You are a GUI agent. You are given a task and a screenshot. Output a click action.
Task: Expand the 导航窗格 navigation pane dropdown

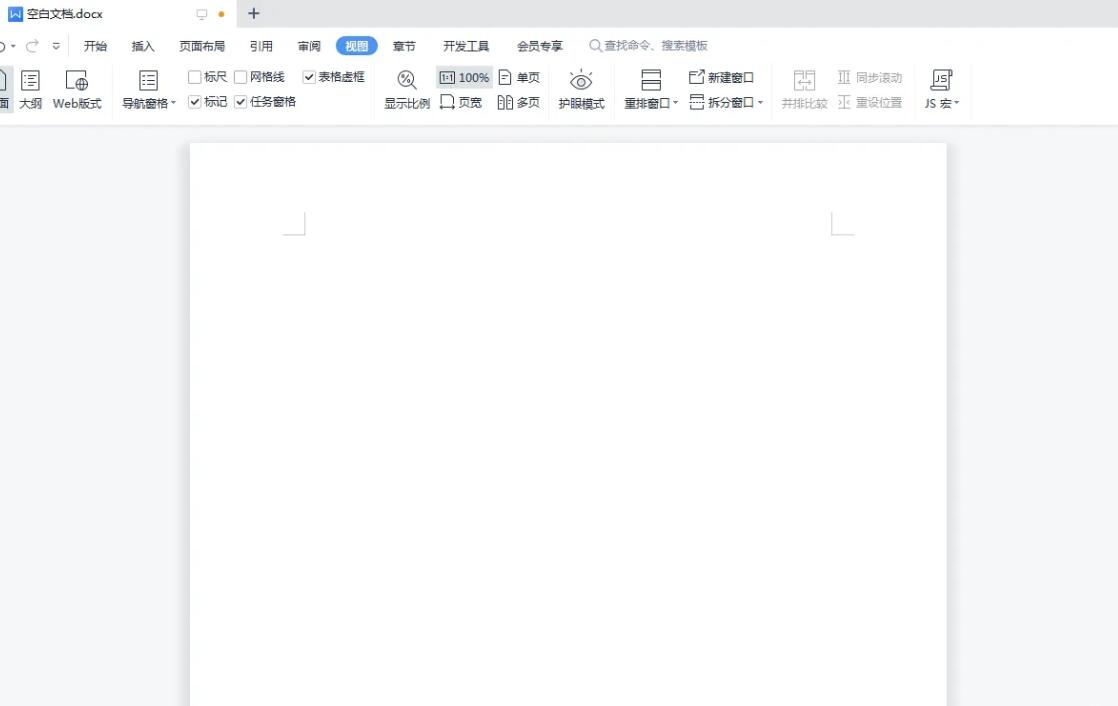tap(173, 103)
